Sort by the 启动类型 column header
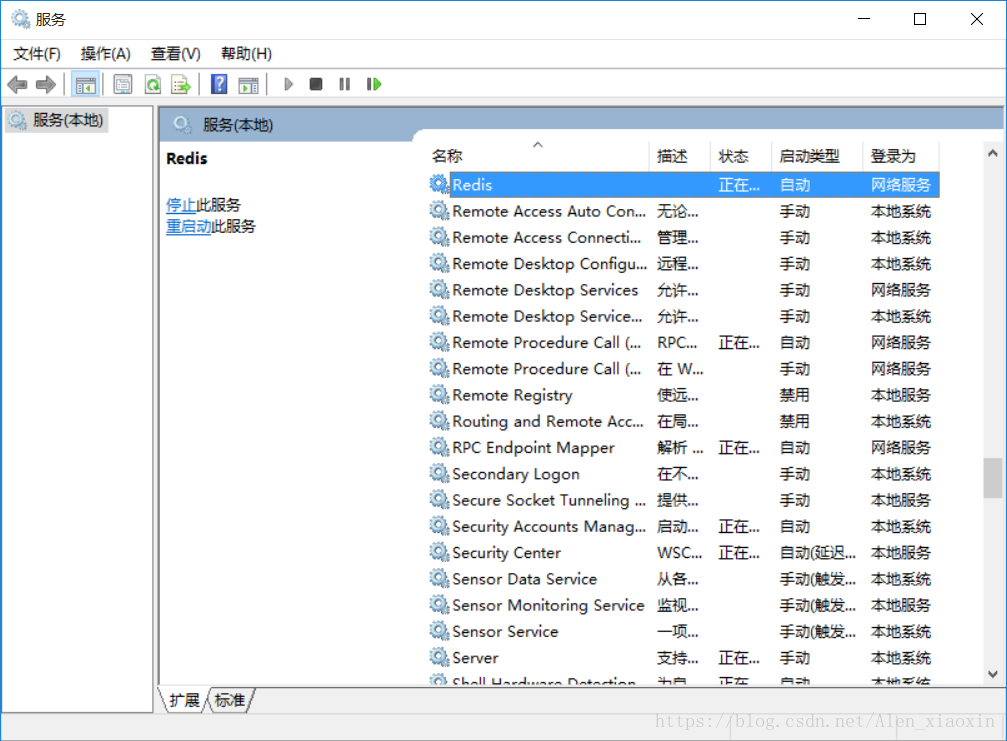 click(809, 156)
